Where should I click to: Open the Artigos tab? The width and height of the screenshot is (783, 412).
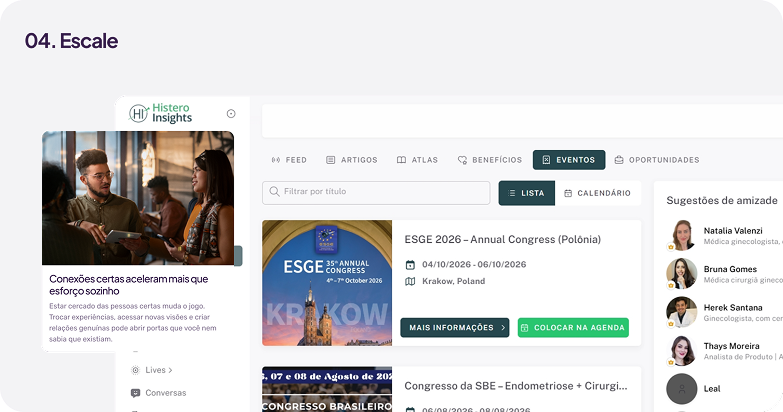[x=352, y=160]
